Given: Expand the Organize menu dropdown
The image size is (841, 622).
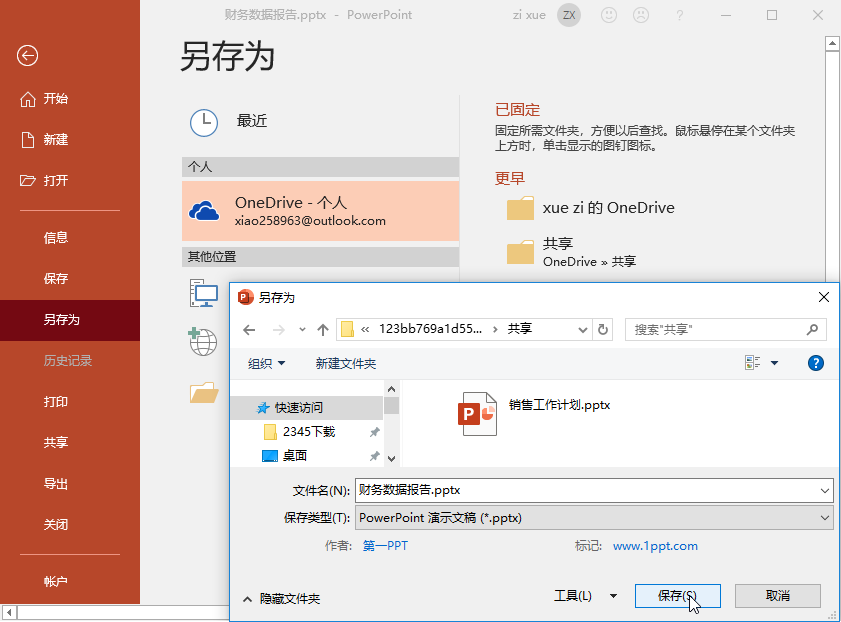Looking at the screenshot, I should coord(267,364).
